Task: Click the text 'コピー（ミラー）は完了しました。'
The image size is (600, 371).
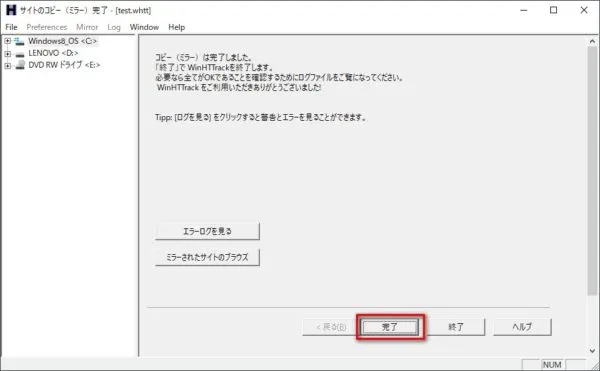Action: (204, 58)
